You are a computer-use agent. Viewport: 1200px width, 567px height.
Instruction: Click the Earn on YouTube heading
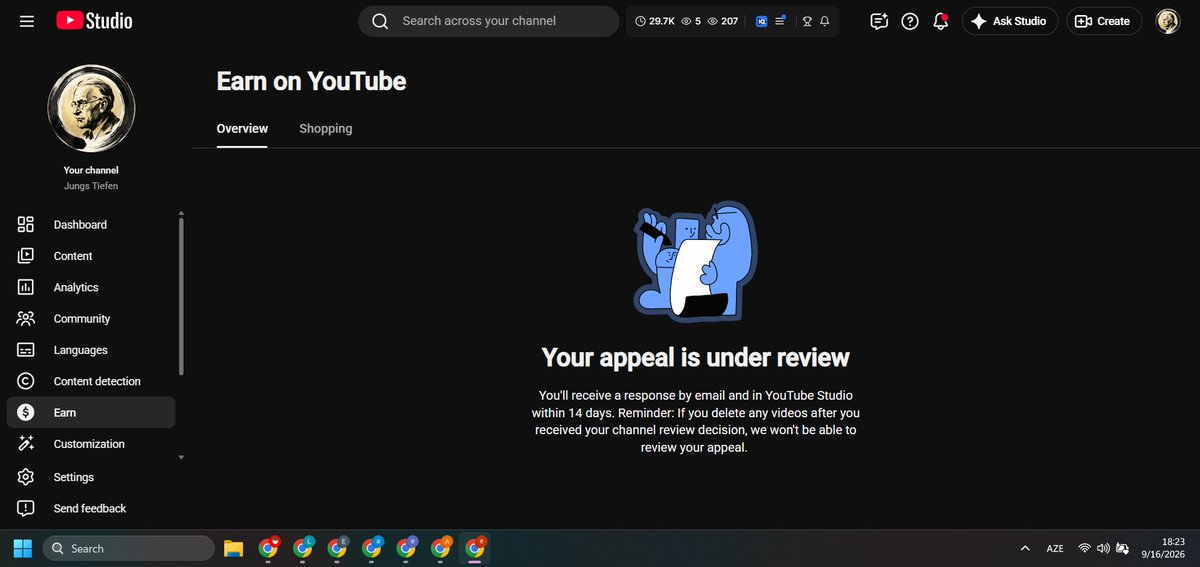[311, 81]
